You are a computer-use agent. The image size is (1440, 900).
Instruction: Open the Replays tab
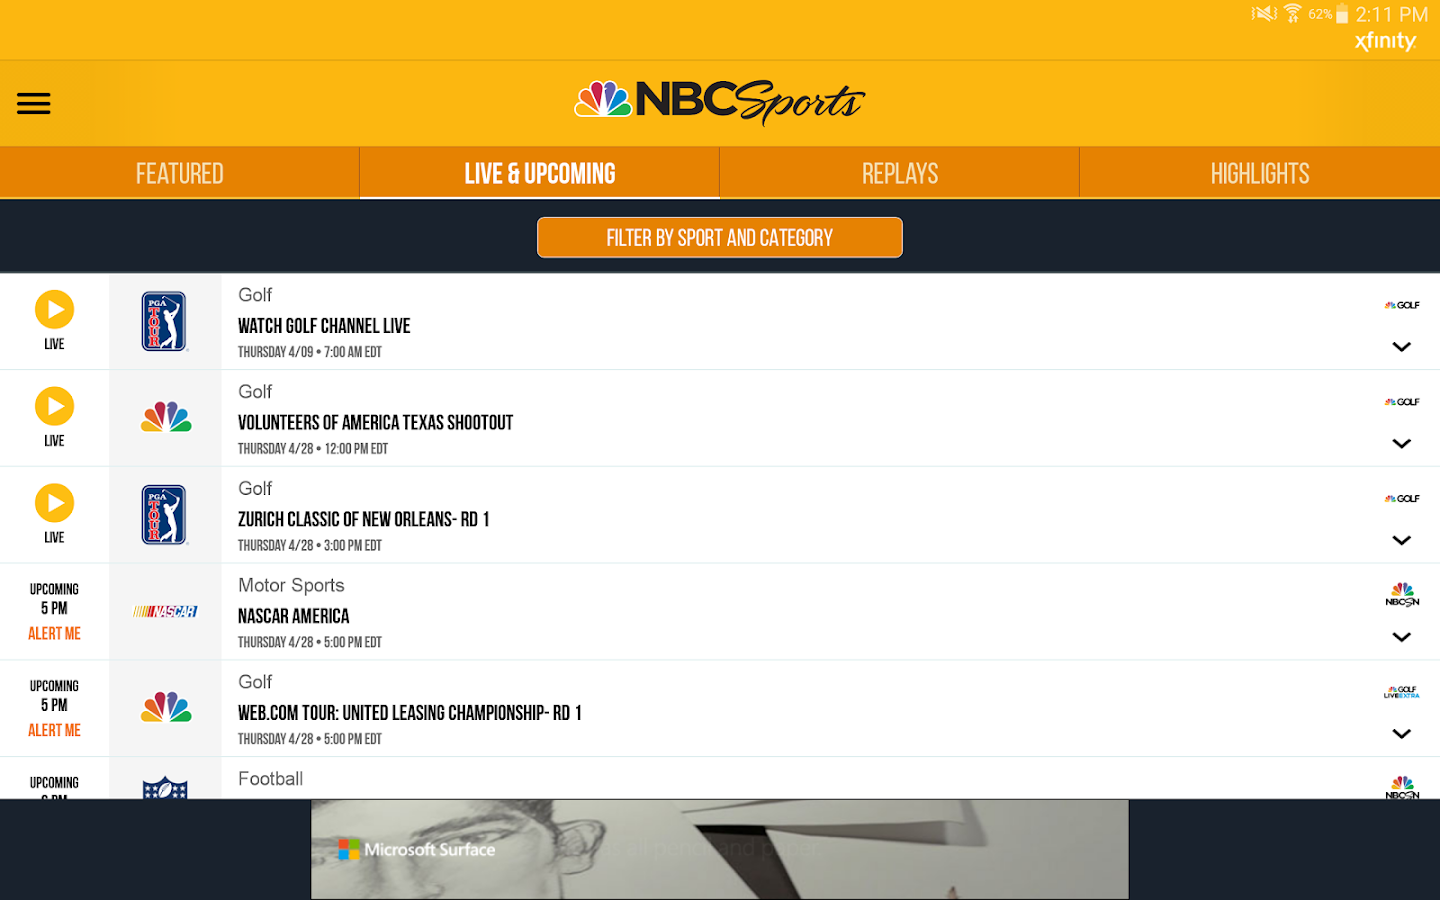[x=900, y=173]
